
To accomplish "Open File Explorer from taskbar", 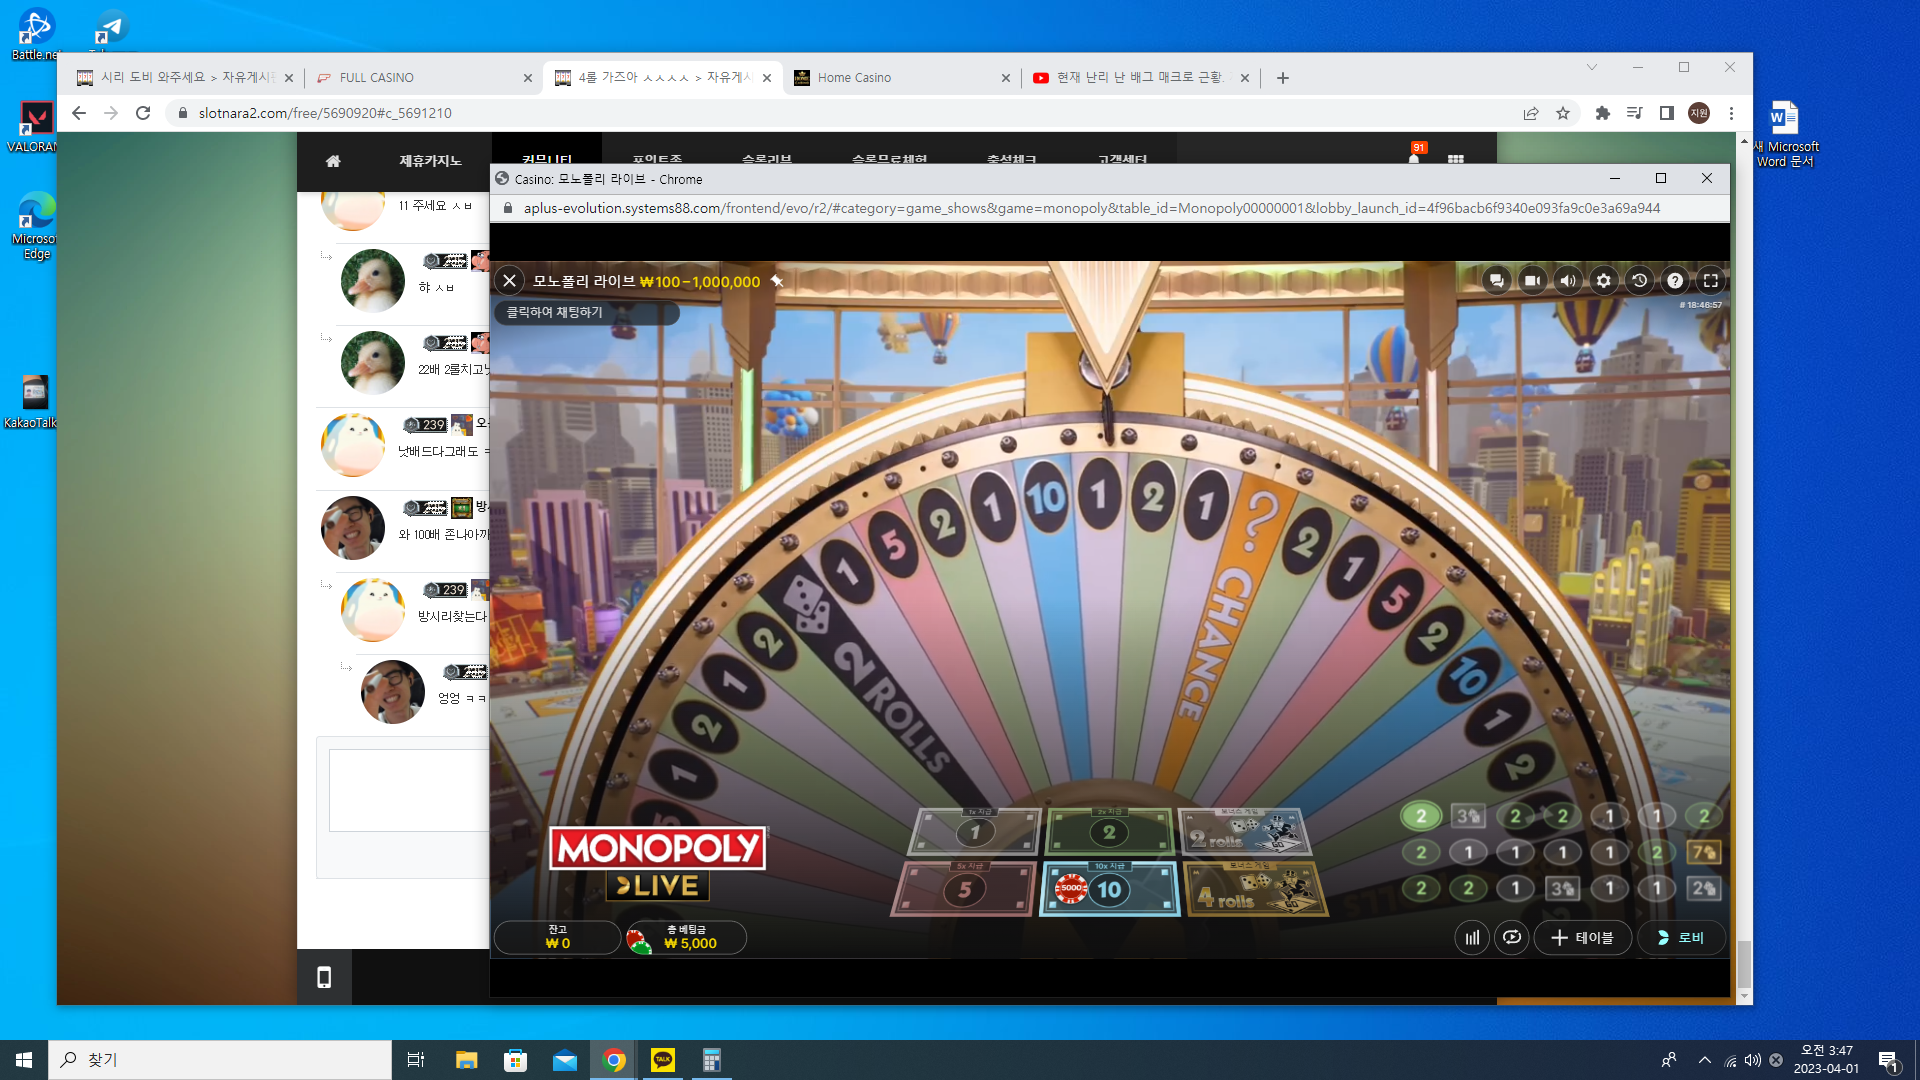I will 466,1060.
